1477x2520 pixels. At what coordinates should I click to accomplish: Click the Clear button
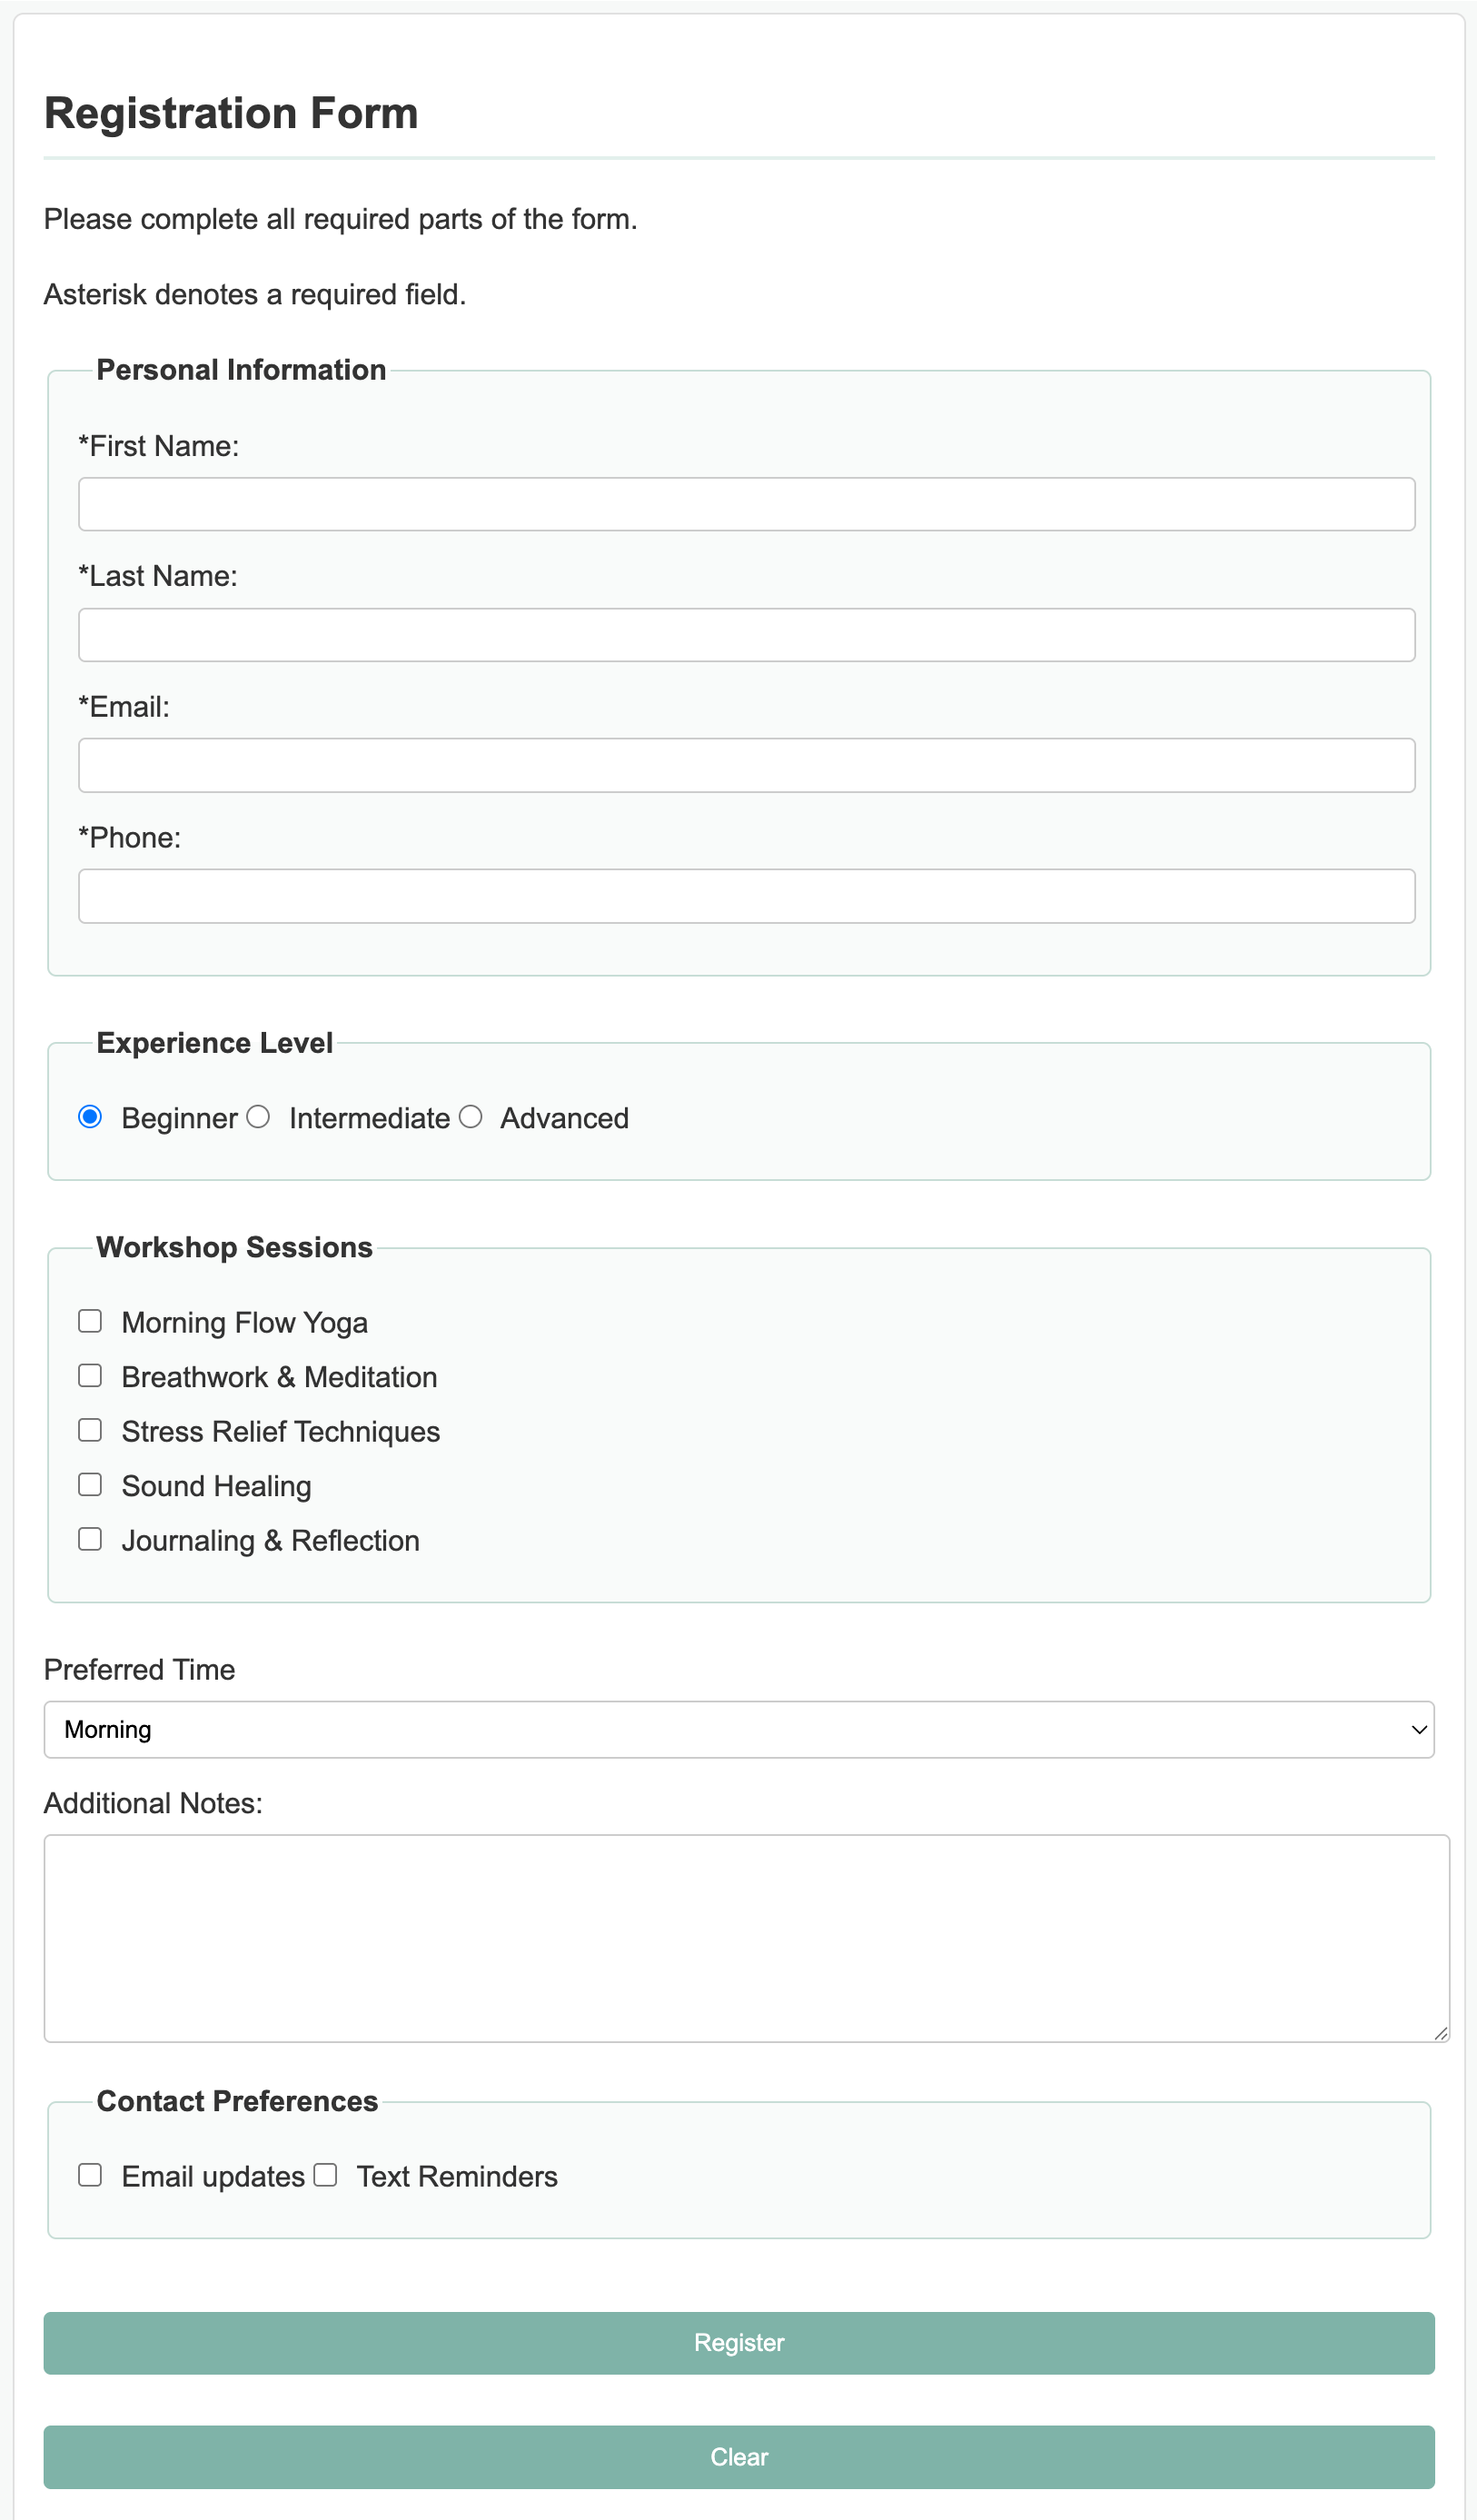pos(738,2457)
